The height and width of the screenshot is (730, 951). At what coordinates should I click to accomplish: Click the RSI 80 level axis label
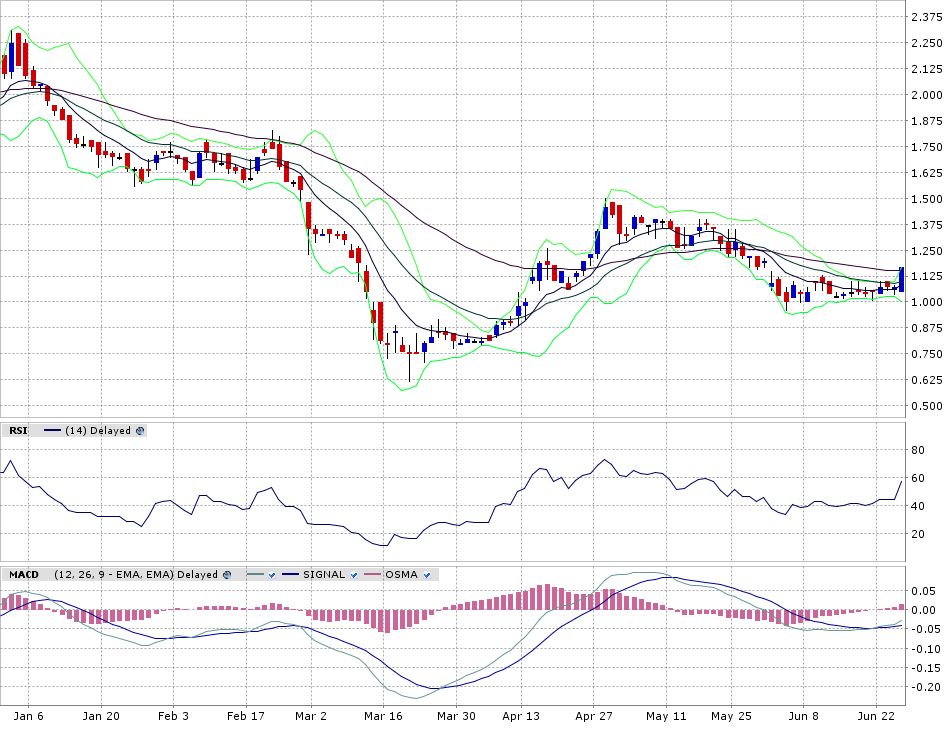pyautogui.click(x=917, y=451)
